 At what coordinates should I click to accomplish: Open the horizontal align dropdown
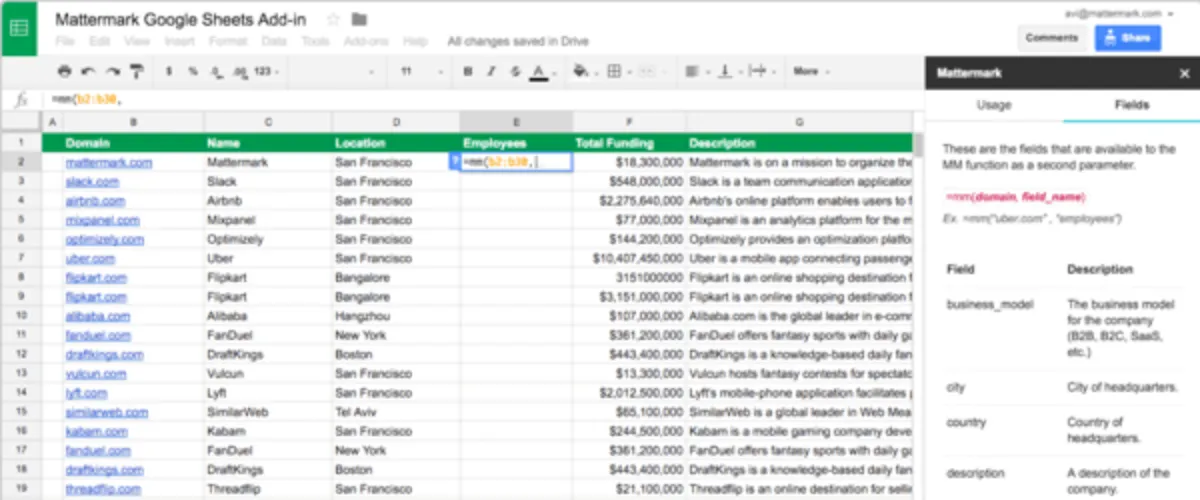coord(695,71)
